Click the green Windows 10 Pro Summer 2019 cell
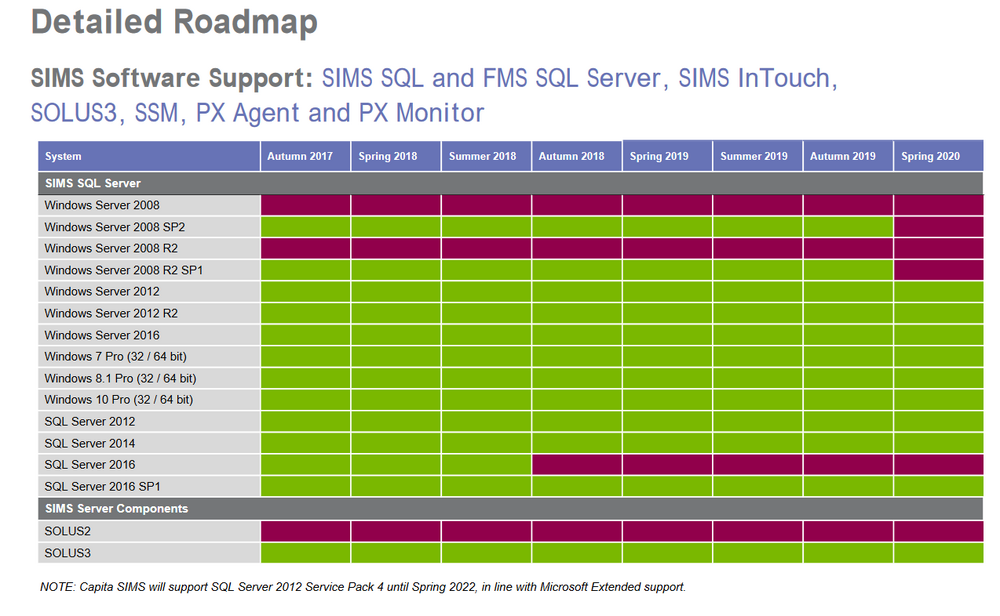Image resolution: width=1000 pixels, height=616 pixels. [x=758, y=400]
